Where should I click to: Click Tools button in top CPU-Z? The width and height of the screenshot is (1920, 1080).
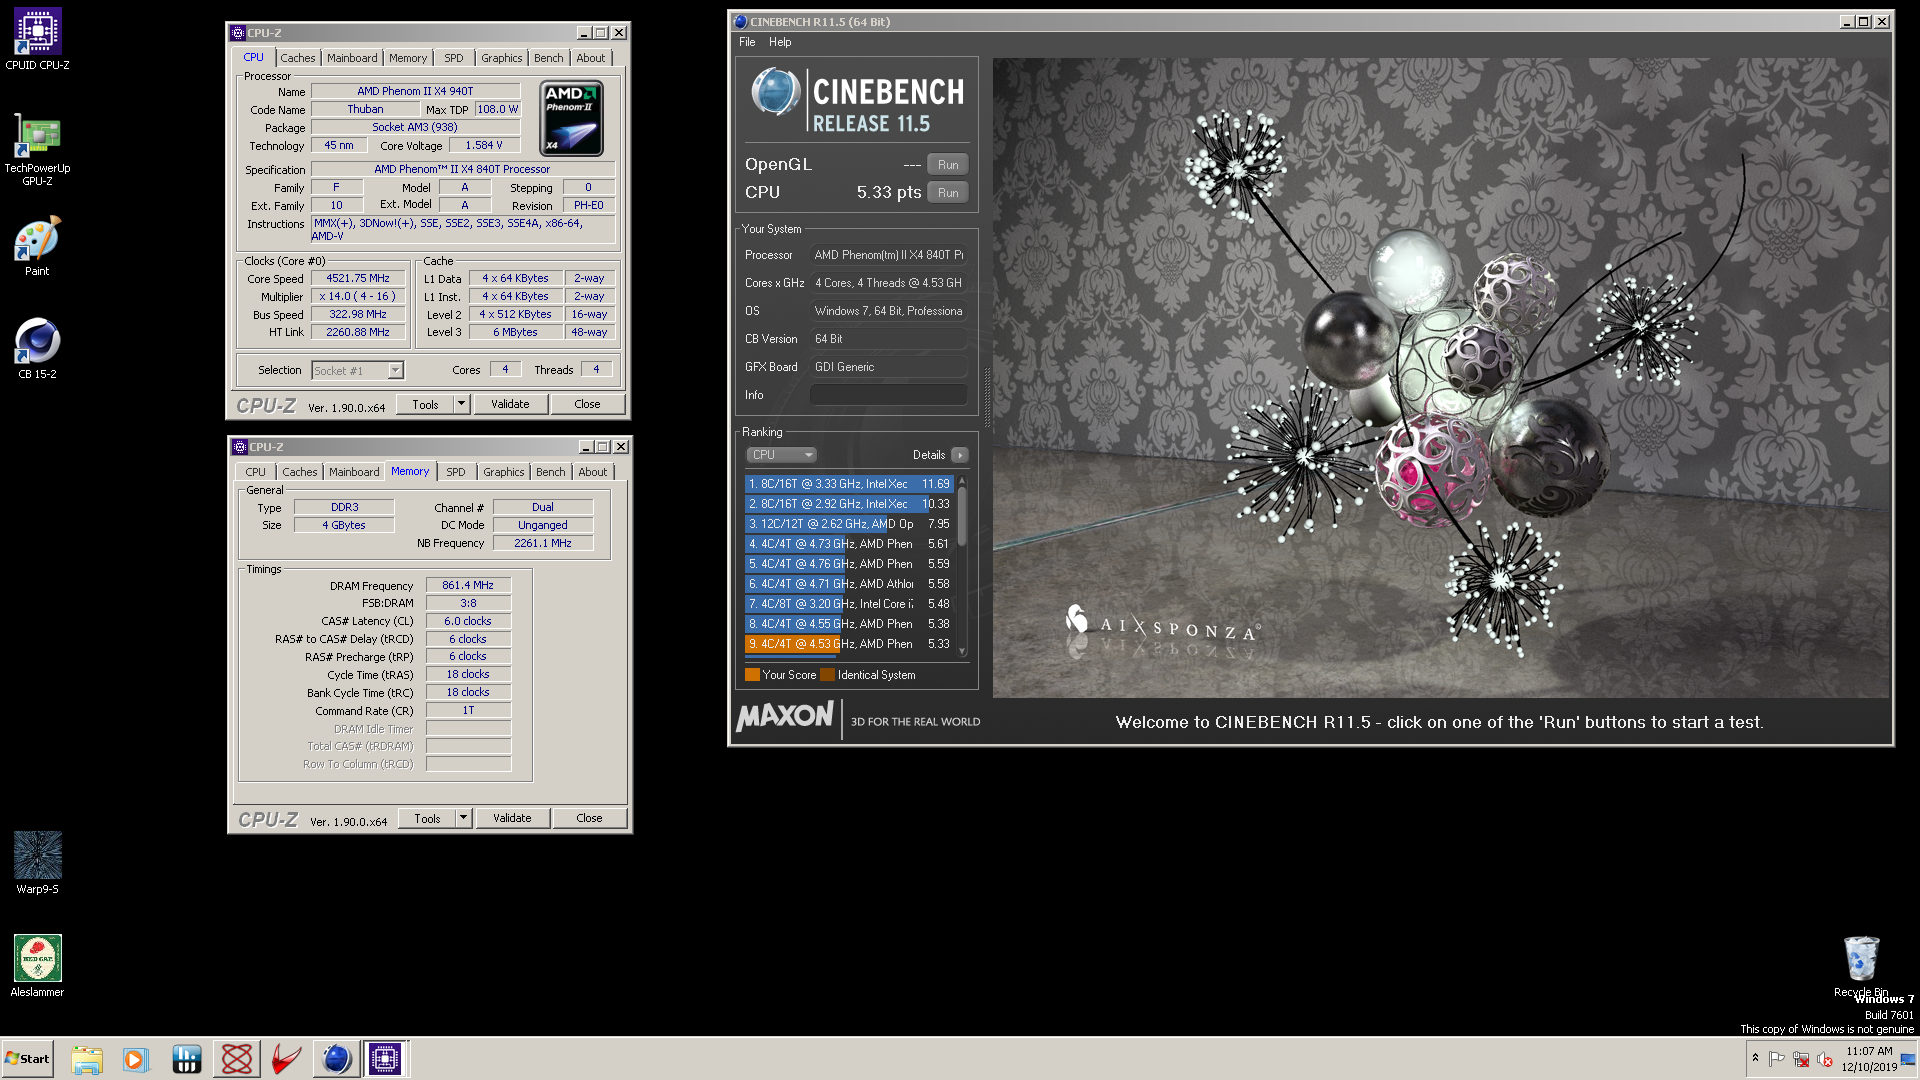(425, 404)
